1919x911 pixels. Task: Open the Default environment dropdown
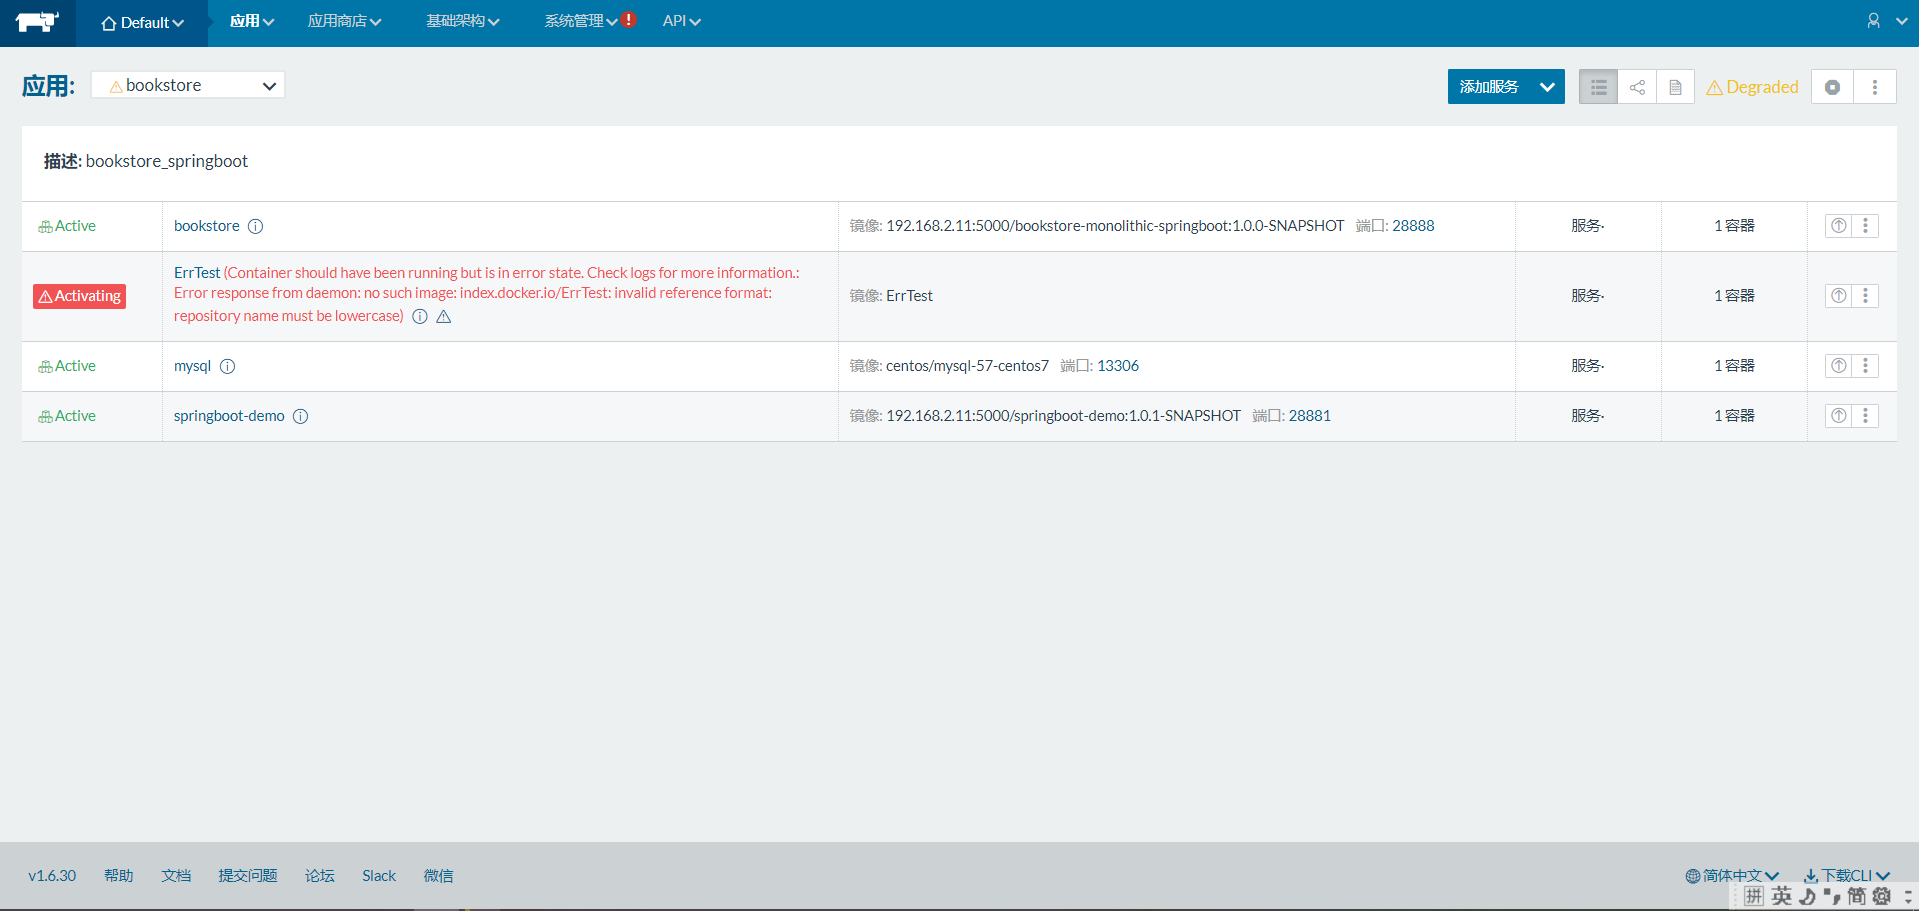coord(142,23)
